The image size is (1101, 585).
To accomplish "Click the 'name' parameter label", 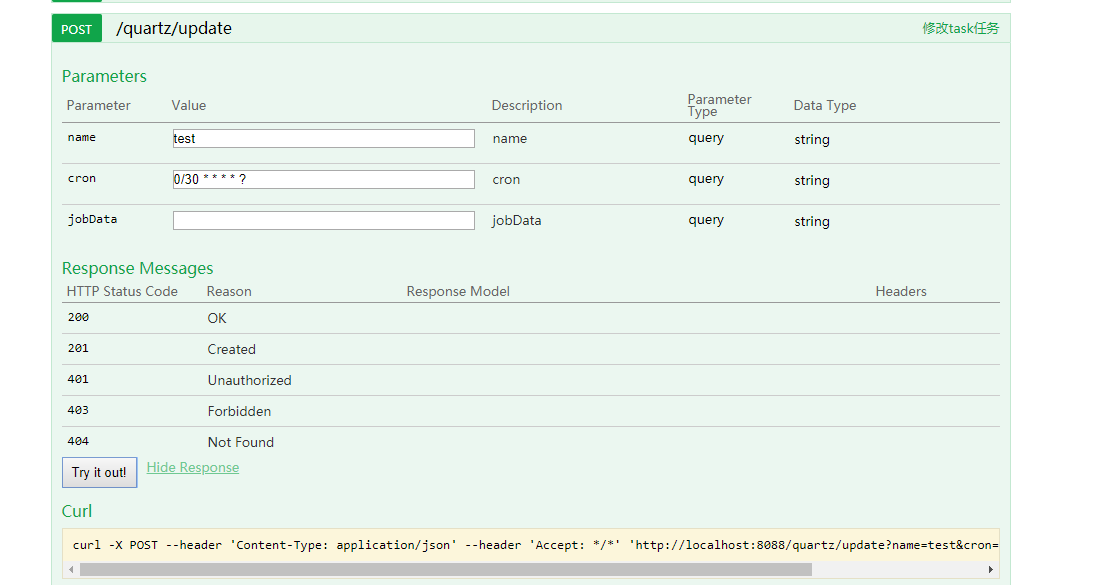I will 81,138.
